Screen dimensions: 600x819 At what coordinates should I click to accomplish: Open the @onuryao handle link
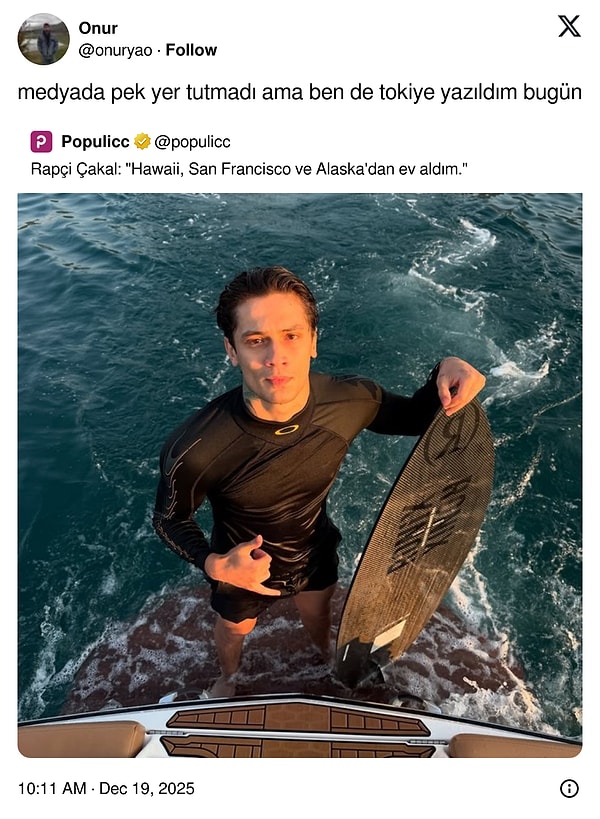[x=115, y=50]
